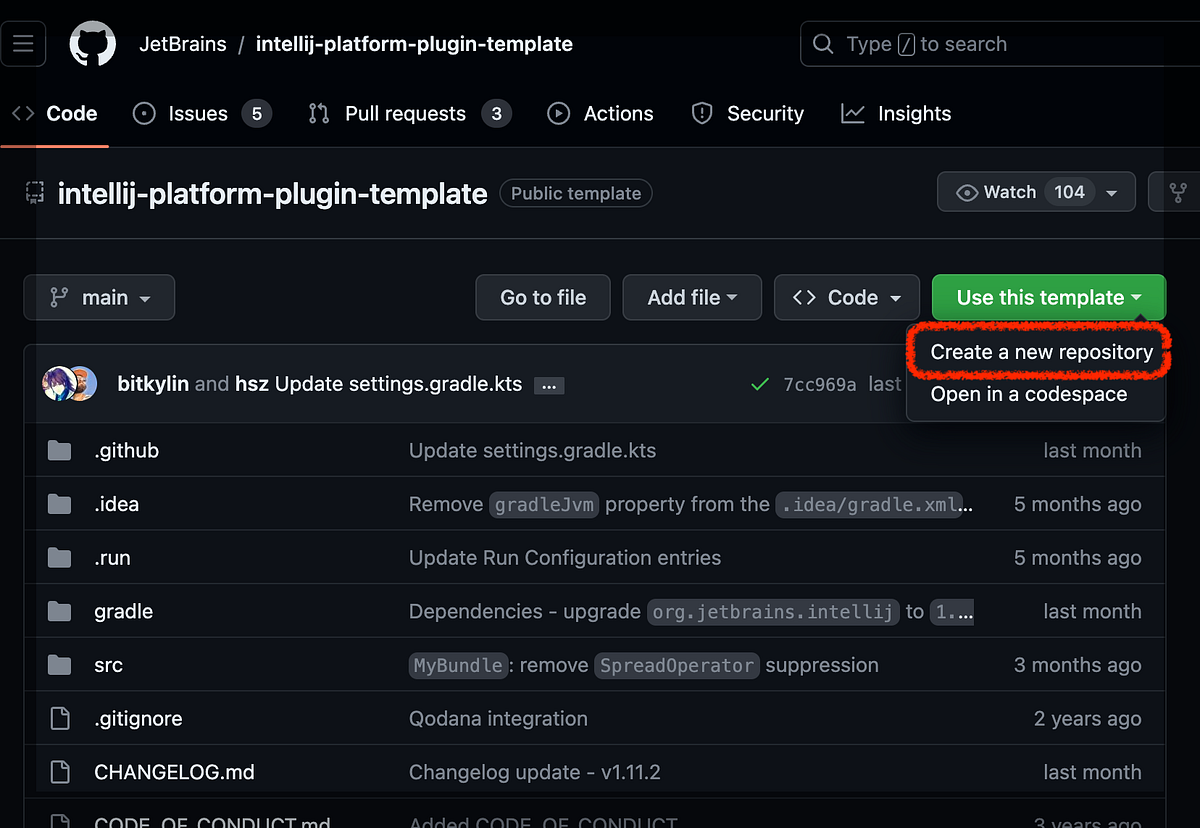
Task: Open the main branch dropdown
Action: [99, 297]
